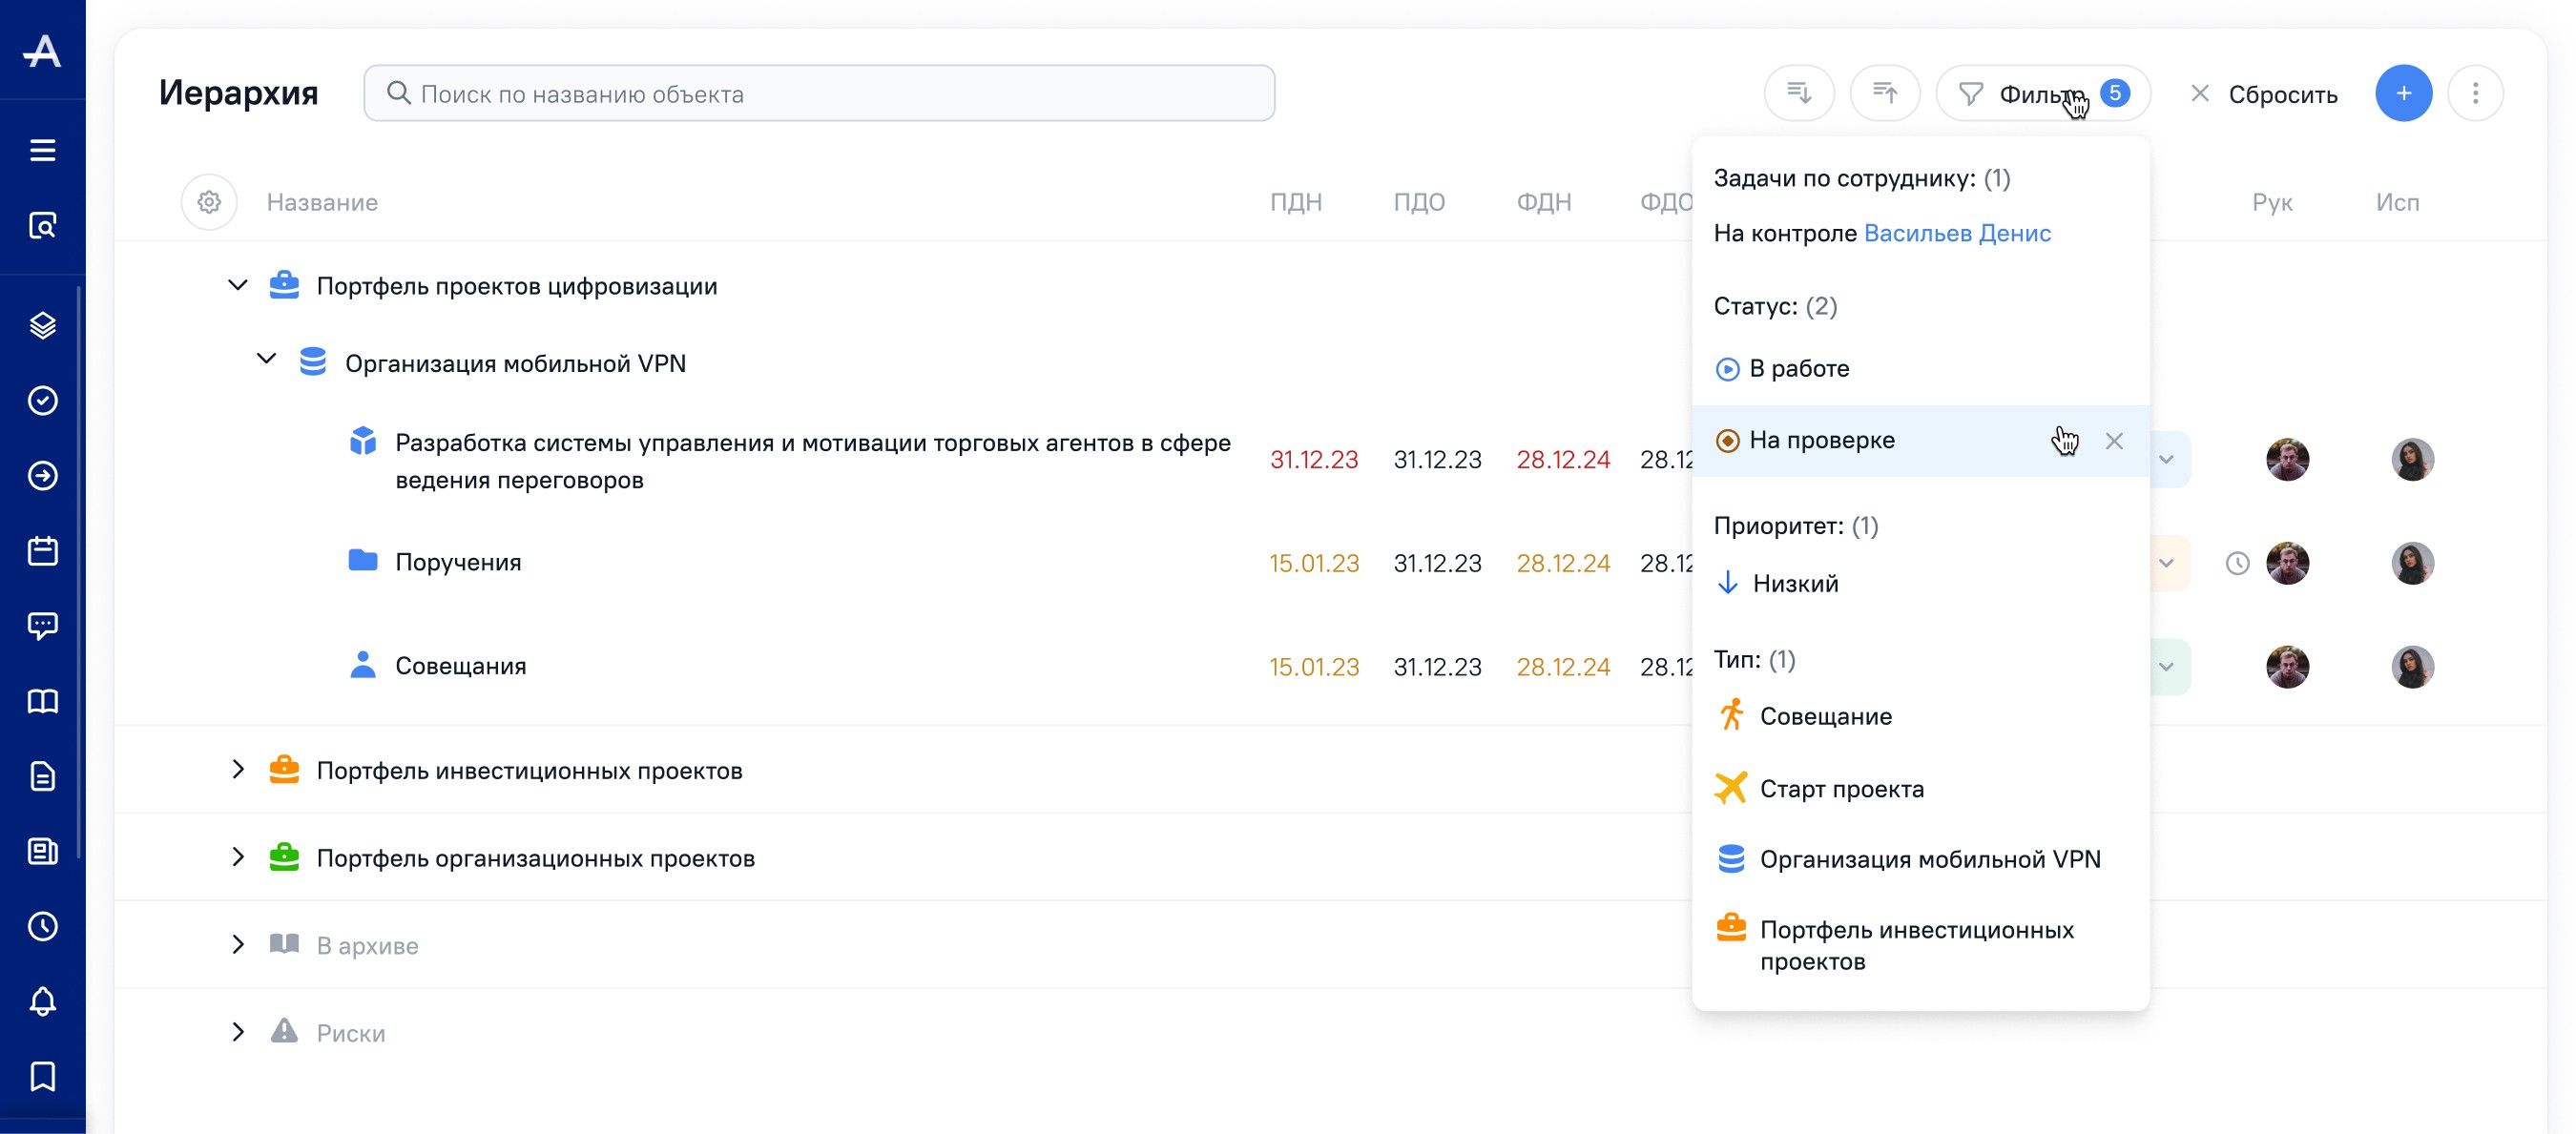This screenshot has width=2576, height=1134.
Task: Select 'В работе' status filter option
Action: [x=1798, y=369]
